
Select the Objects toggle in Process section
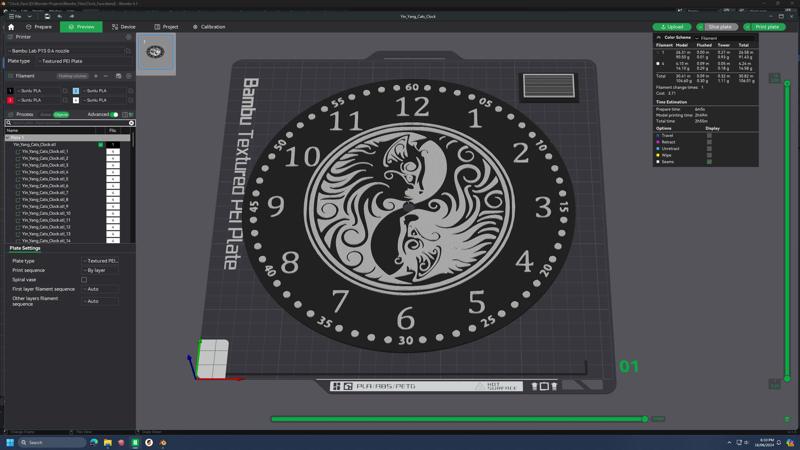61,115
